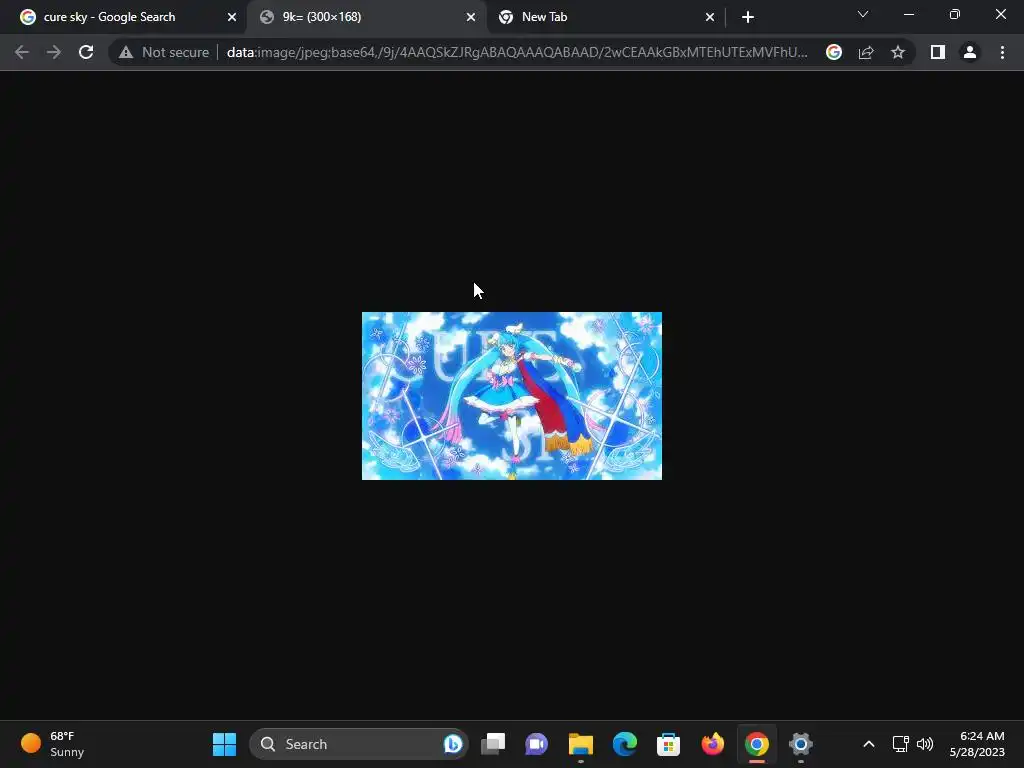The width and height of the screenshot is (1024, 768).
Task: Close the 9k= (300×168) tab
Action: point(471,18)
